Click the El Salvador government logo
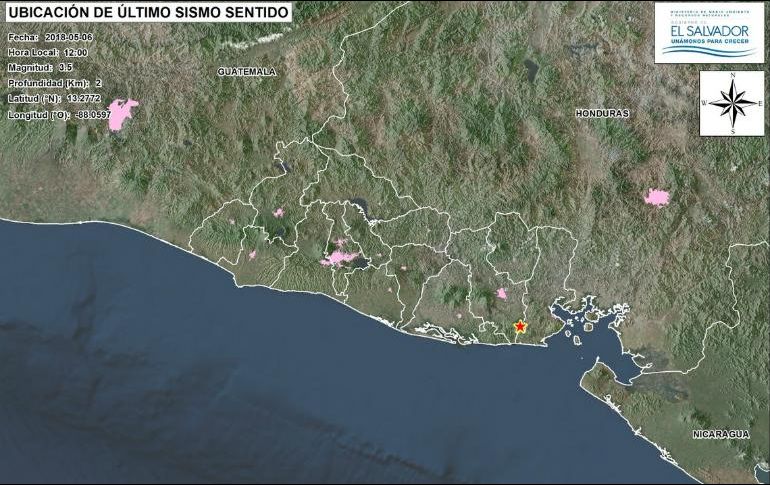Viewport: 770px width, 485px height. click(710, 32)
